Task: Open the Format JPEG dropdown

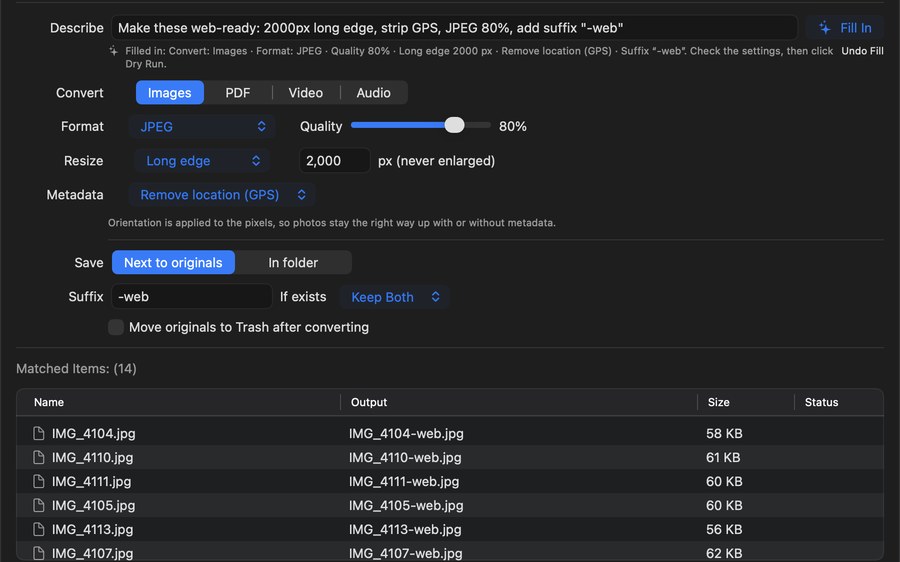Action: tap(201, 126)
